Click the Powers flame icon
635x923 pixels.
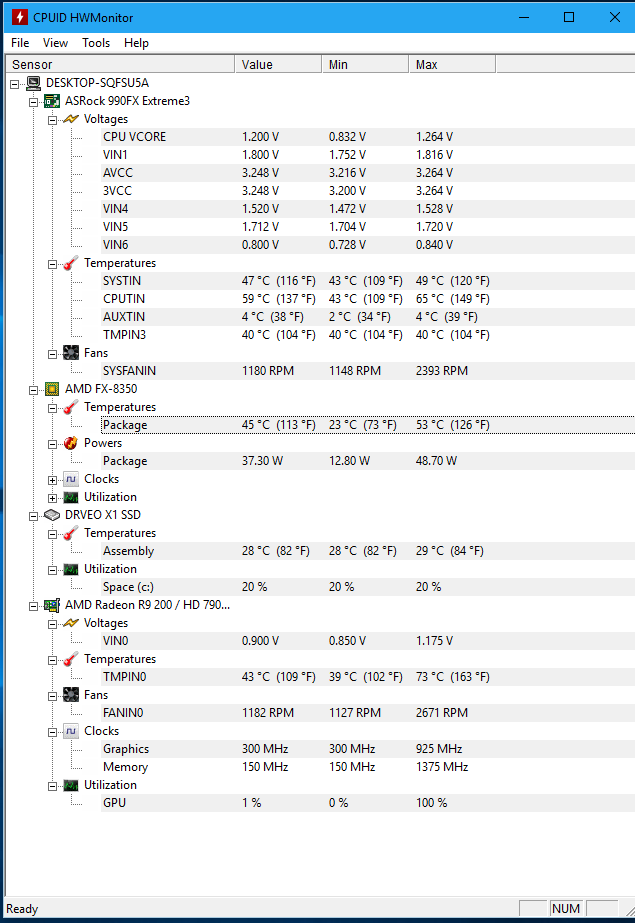pos(71,443)
